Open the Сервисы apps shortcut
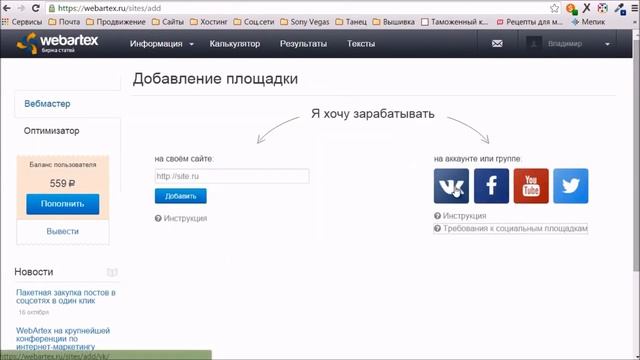 (22, 22)
